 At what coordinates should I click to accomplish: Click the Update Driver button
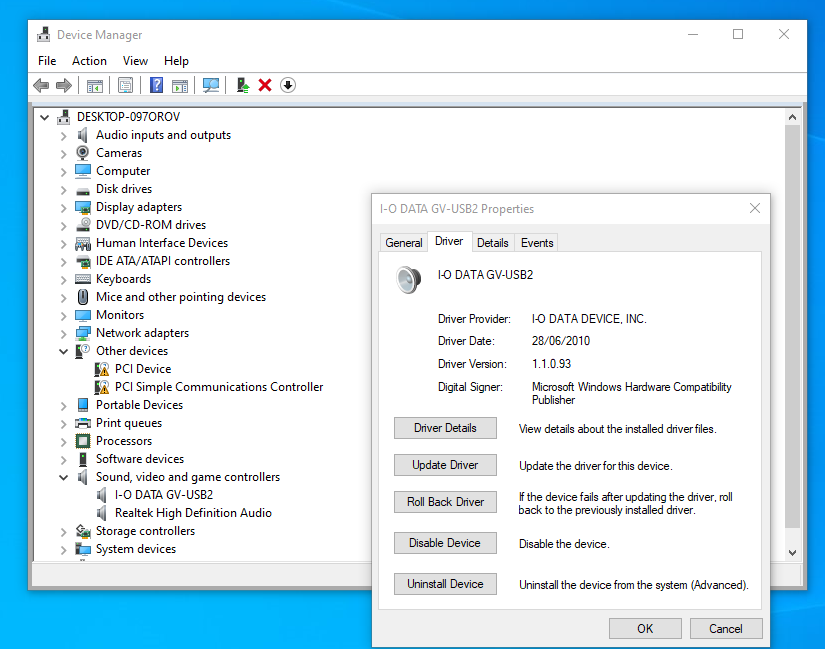tap(445, 465)
